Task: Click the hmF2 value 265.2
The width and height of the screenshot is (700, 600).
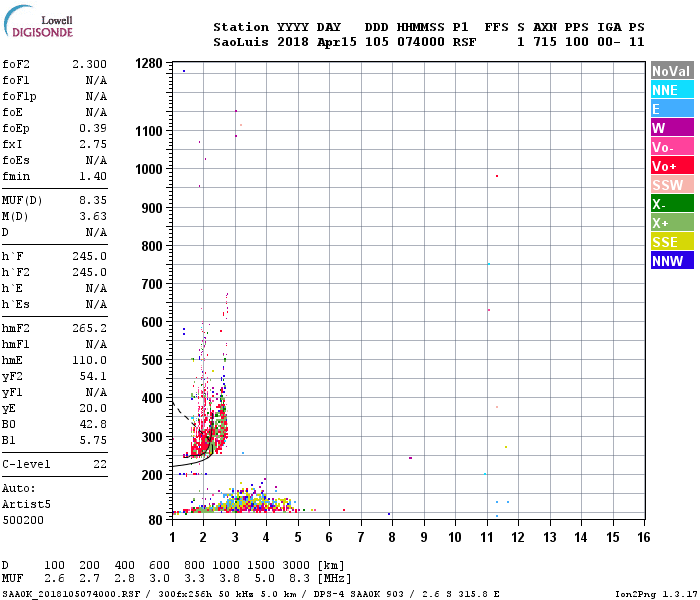Action: 89,329
